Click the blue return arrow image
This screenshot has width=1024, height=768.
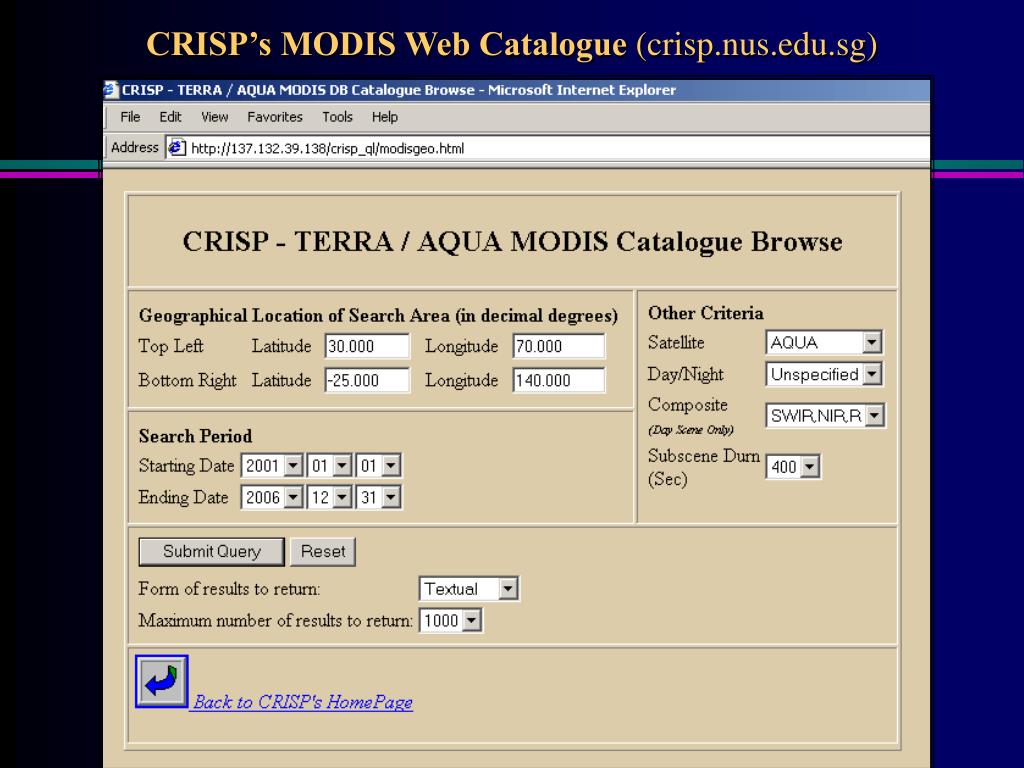click(x=161, y=681)
